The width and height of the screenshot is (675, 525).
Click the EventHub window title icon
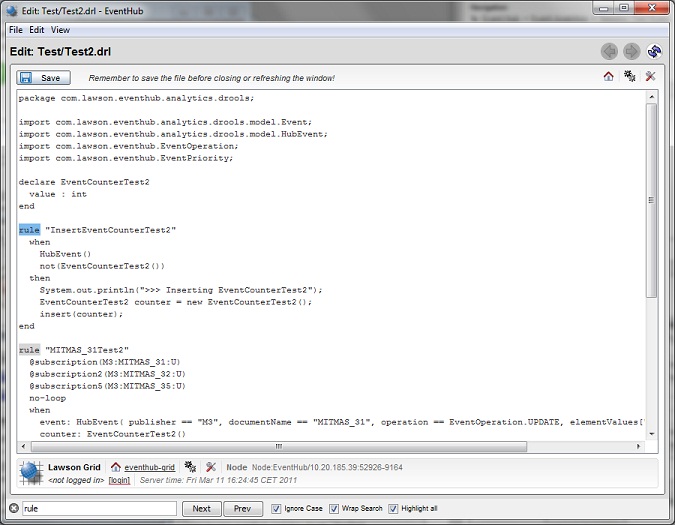(12, 11)
